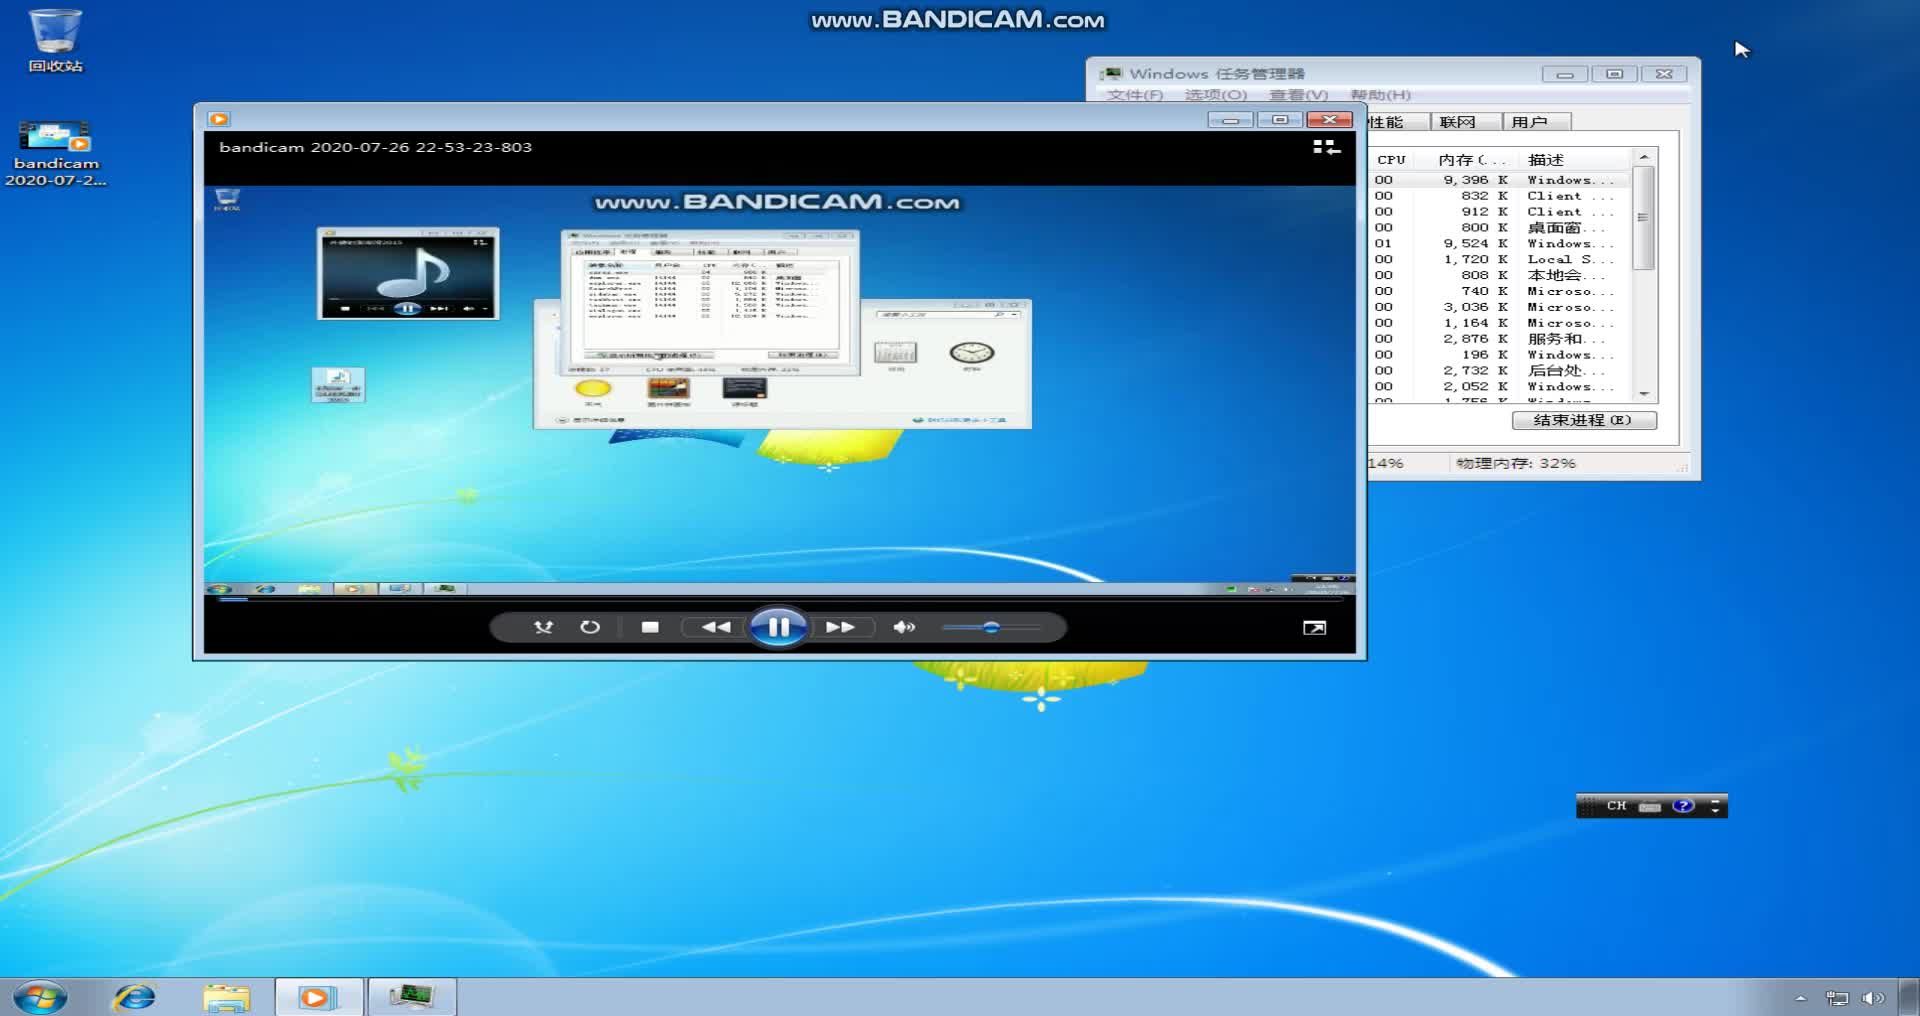Open the Windows Start menu

pos(40,997)
